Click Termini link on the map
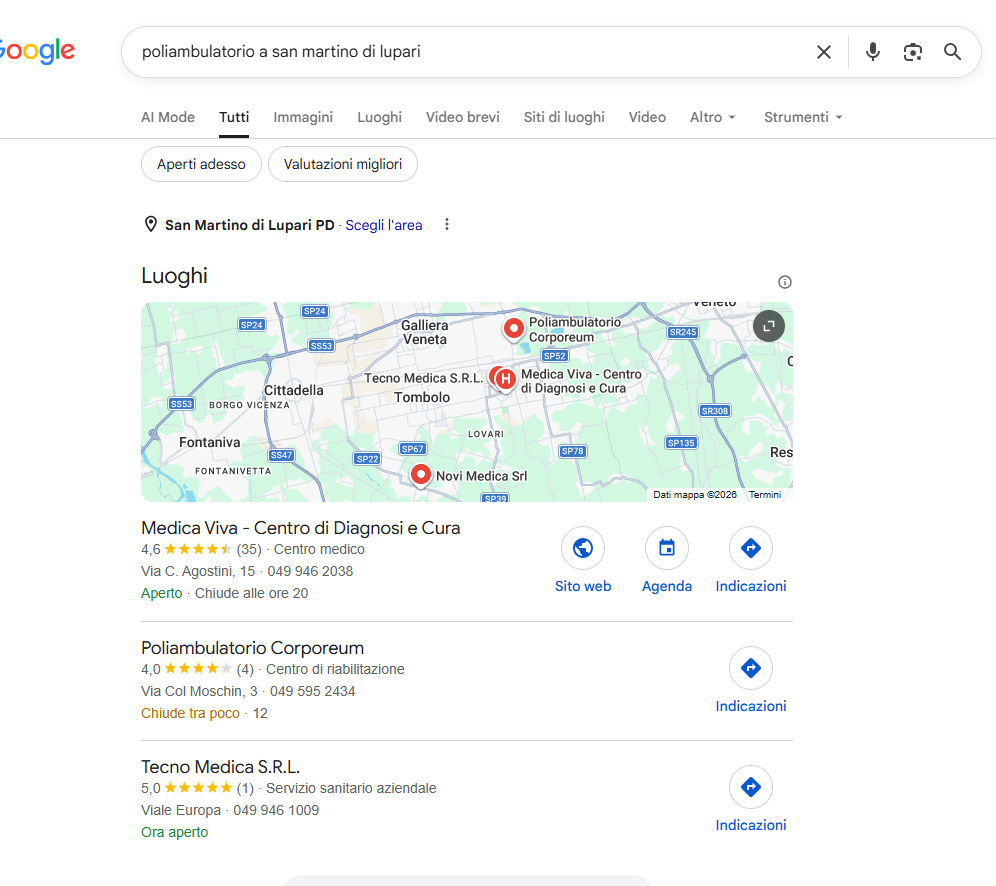This screenshot has height=886, width=996. [765, 495]
